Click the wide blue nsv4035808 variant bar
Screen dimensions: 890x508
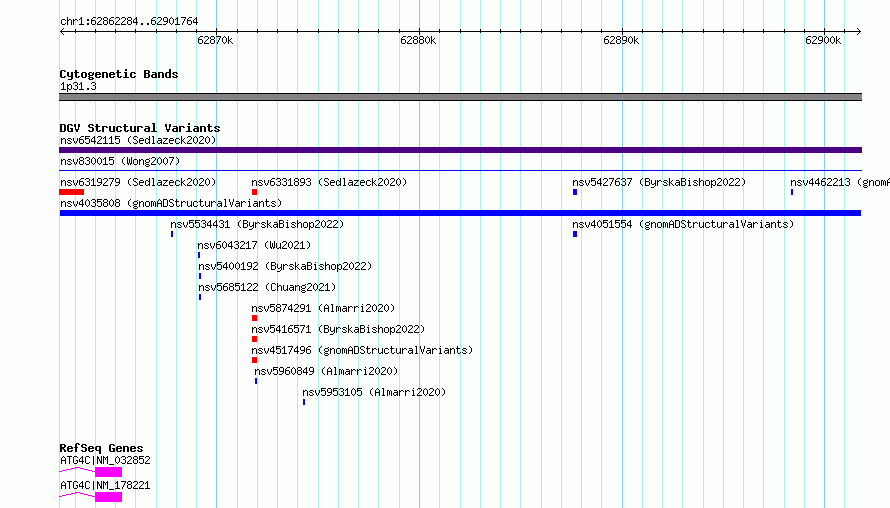pyautogui.click(x=460, y=213)
